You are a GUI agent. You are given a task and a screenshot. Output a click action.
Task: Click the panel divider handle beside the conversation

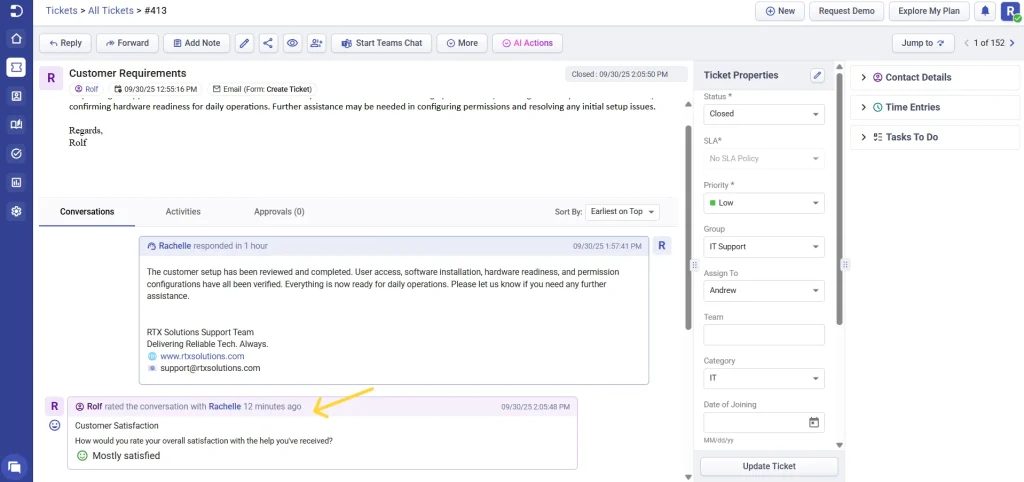(694, 265)
